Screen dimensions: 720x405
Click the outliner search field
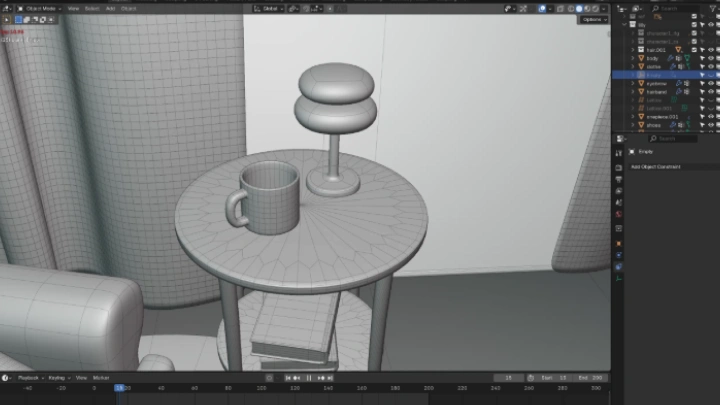(675, 8)
